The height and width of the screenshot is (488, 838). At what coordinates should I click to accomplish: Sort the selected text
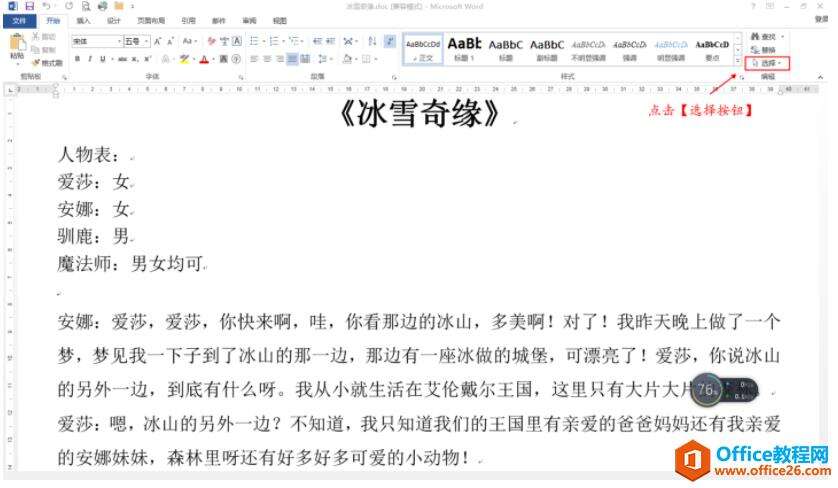[373, 41]
